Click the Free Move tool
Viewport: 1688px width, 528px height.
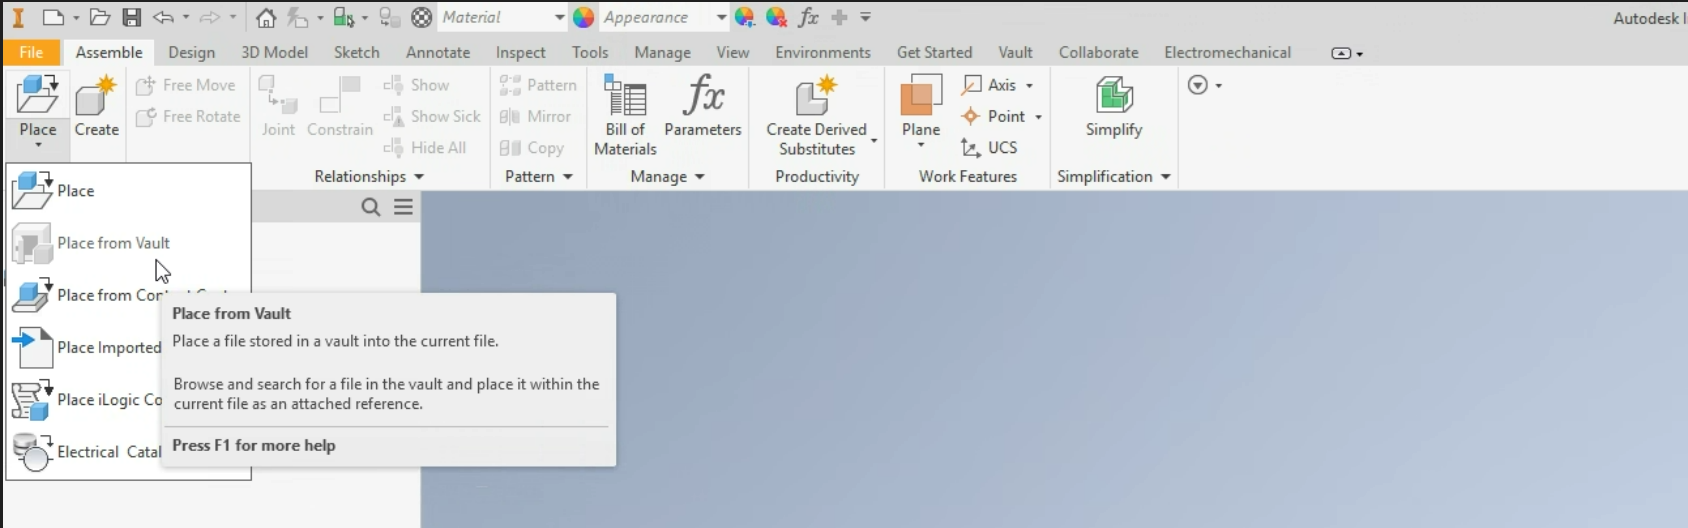coord(187,85)
